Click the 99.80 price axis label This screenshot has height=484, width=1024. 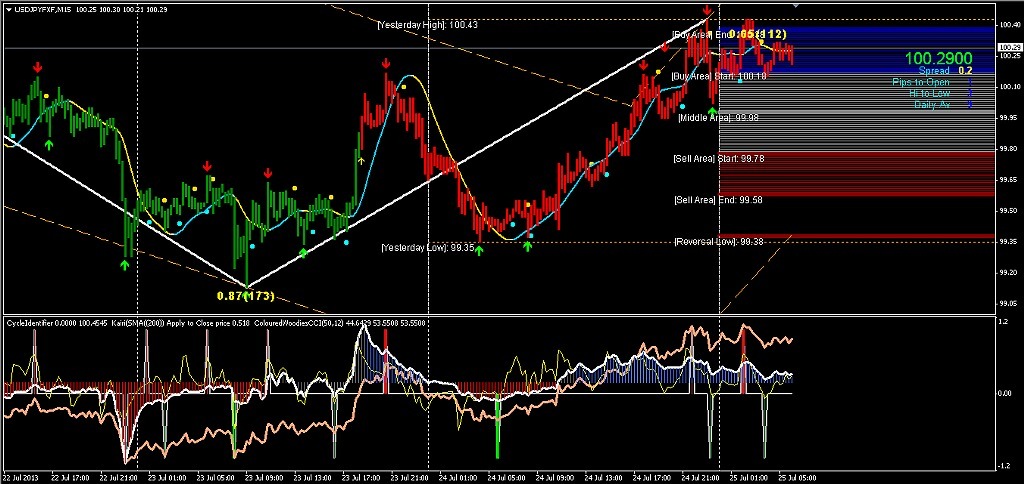click(1008, 149)
